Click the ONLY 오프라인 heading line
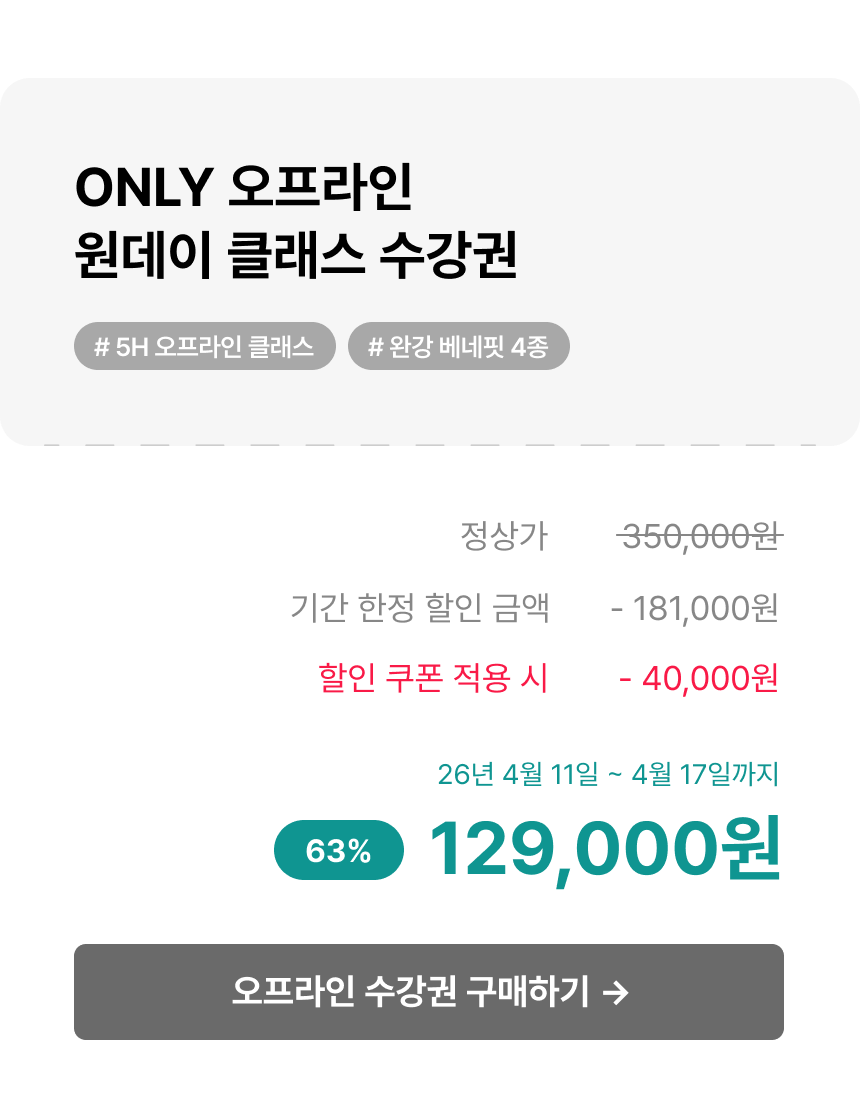 pos(243,187)
